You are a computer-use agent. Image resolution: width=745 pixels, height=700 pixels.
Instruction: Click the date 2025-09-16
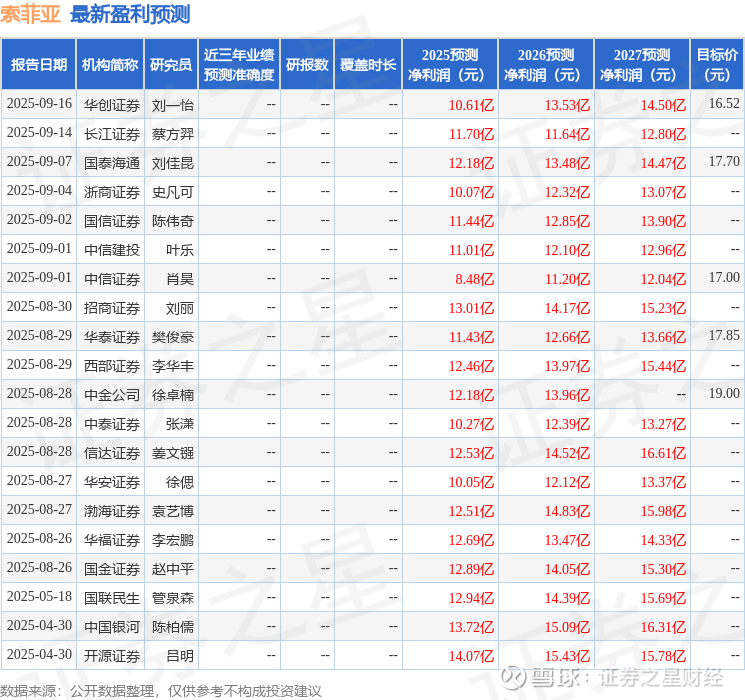pos(39,104)
